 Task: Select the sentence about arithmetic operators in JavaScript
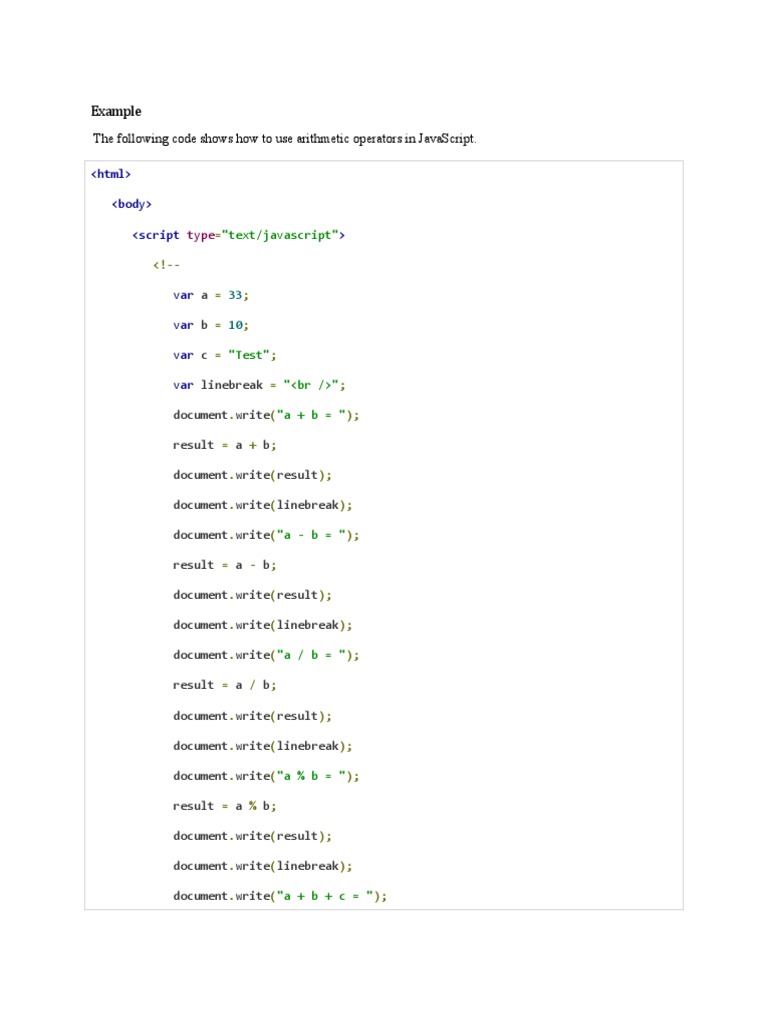coord(285,138)
